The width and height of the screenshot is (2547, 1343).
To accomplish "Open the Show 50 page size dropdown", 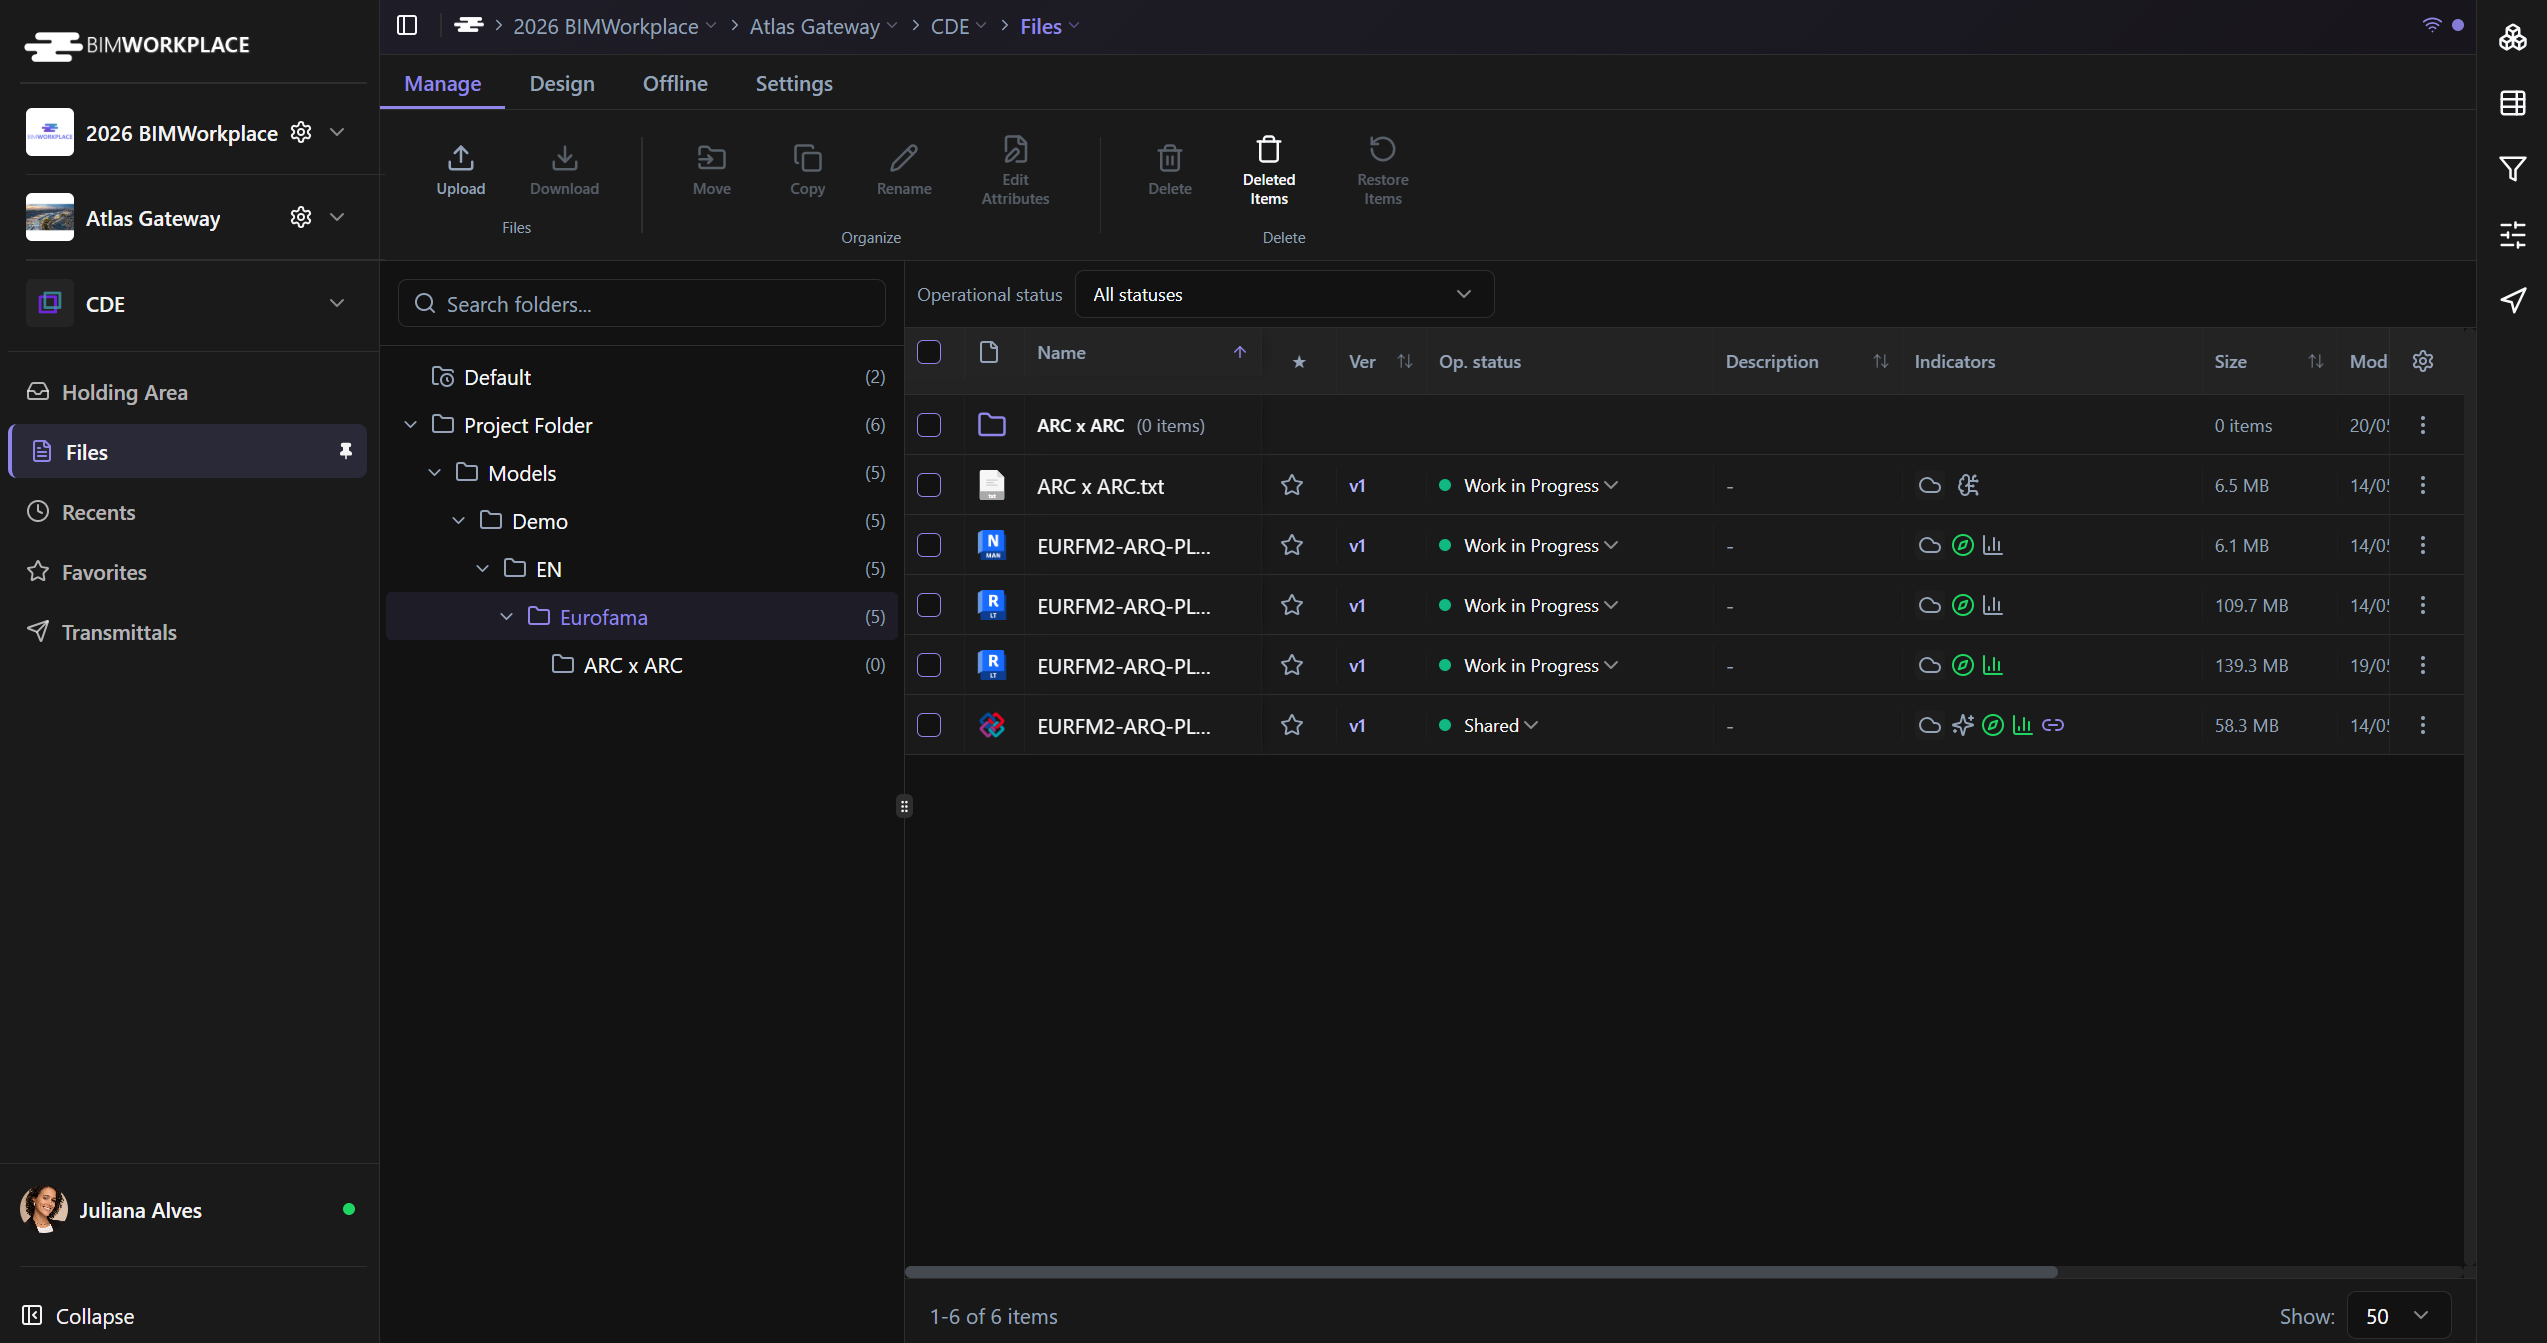I will 2398,1316.
